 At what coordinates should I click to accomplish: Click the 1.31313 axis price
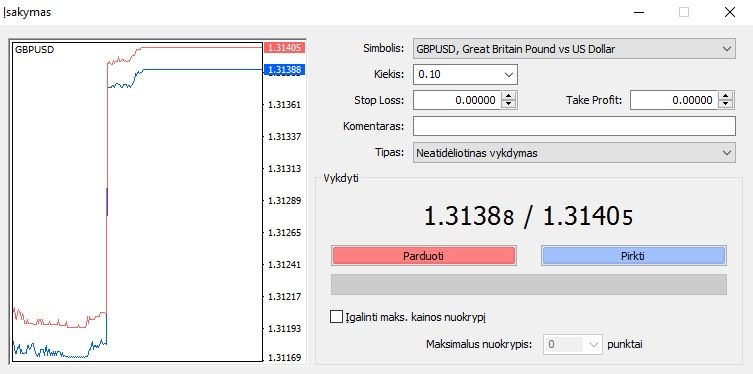coord(284,169)
